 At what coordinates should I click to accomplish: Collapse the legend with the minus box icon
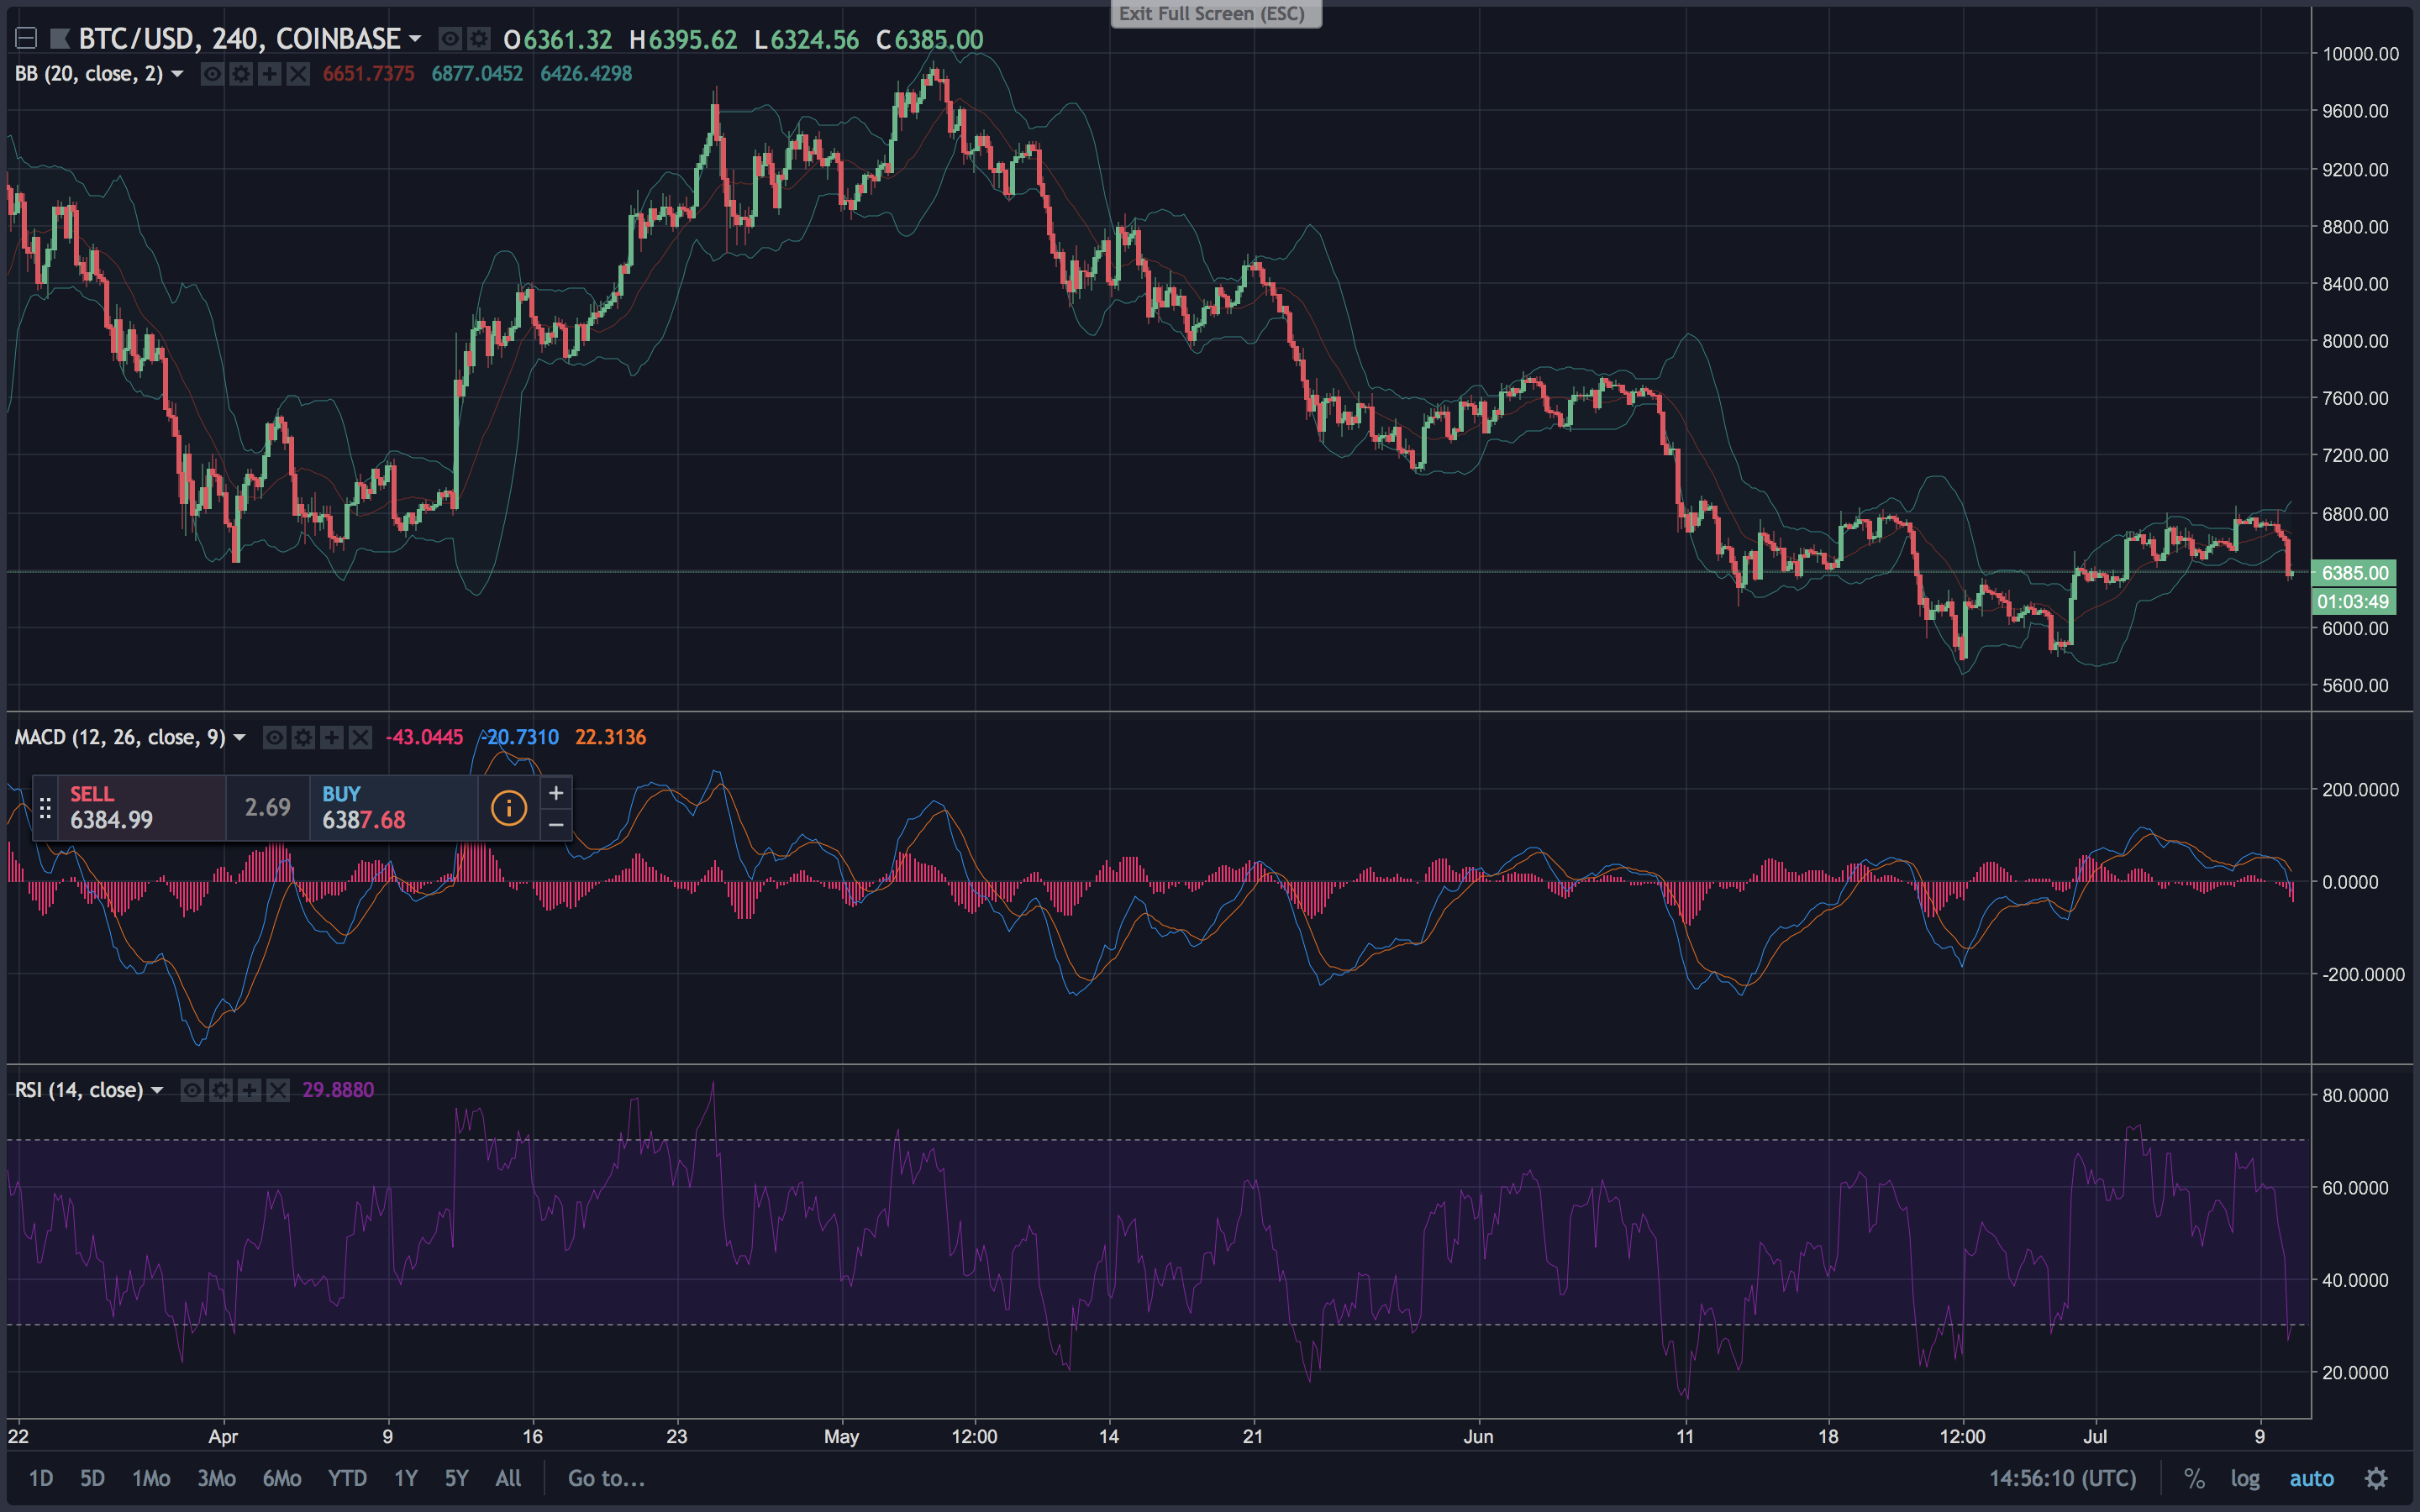point(26,39)
